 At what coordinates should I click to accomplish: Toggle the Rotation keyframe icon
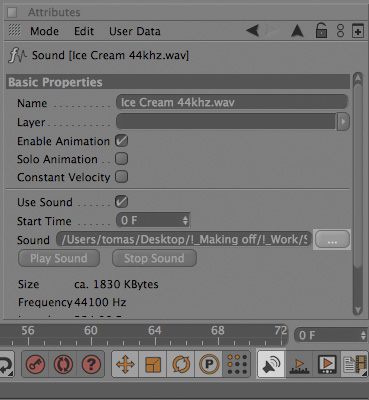pyautogui.click(x=181, y=364)
